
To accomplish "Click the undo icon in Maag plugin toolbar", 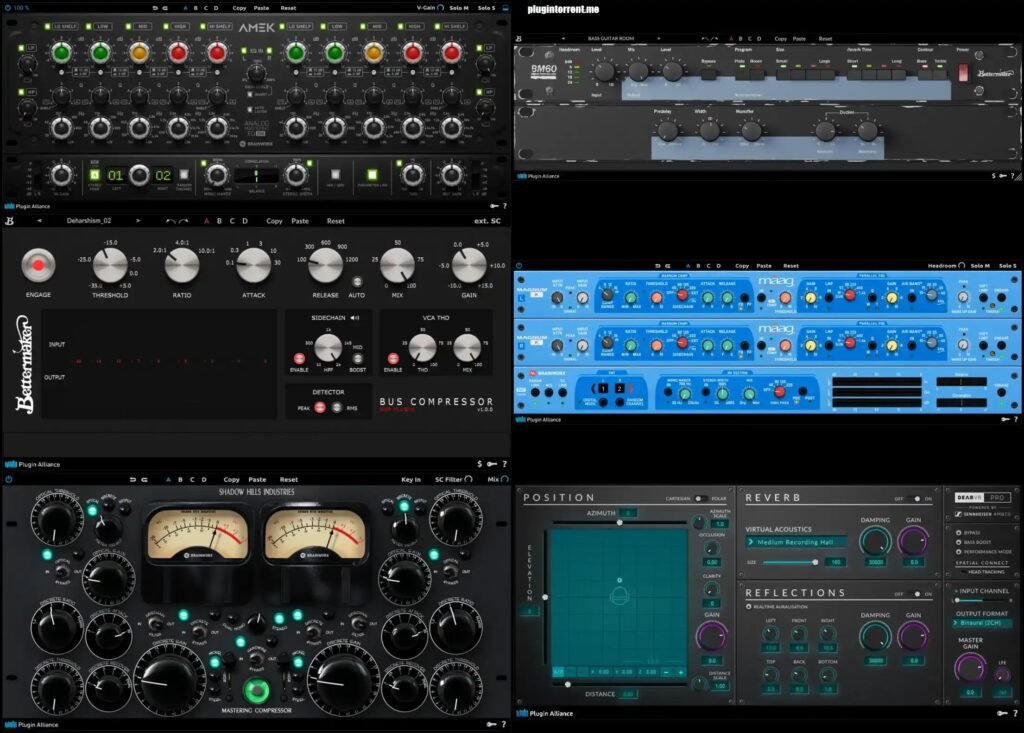I will (x=658, y=266).
